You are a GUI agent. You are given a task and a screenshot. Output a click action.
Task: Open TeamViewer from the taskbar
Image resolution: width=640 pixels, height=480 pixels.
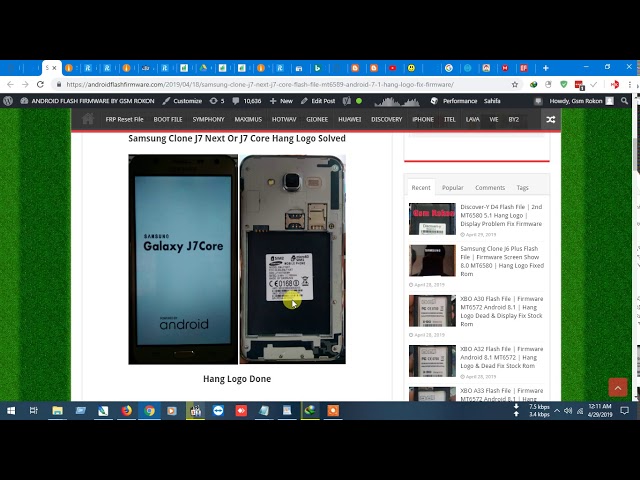point(218,411)
